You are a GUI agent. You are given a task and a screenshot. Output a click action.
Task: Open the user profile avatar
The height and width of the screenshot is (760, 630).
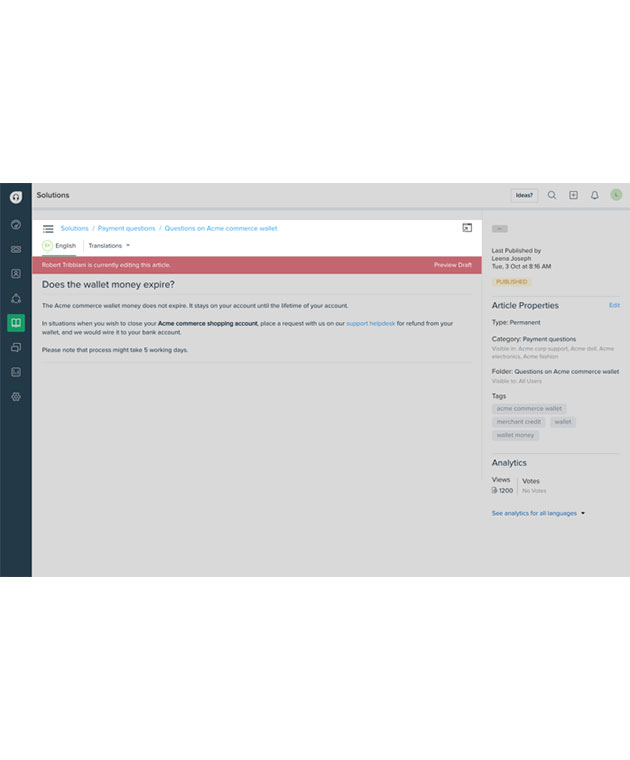[616, 195]
